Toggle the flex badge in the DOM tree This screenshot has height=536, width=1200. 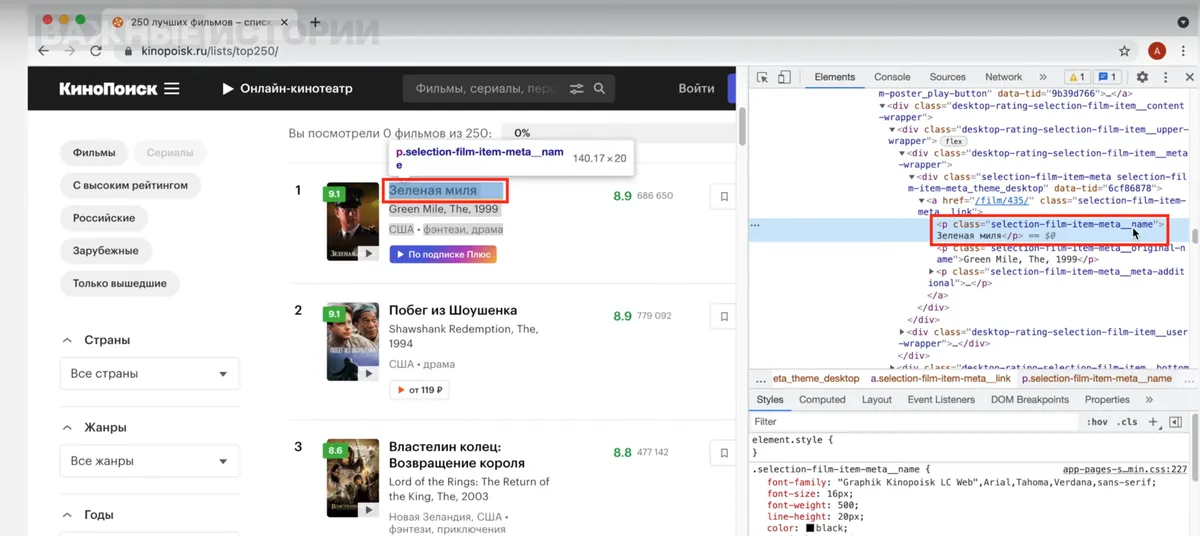click(954, 141)
